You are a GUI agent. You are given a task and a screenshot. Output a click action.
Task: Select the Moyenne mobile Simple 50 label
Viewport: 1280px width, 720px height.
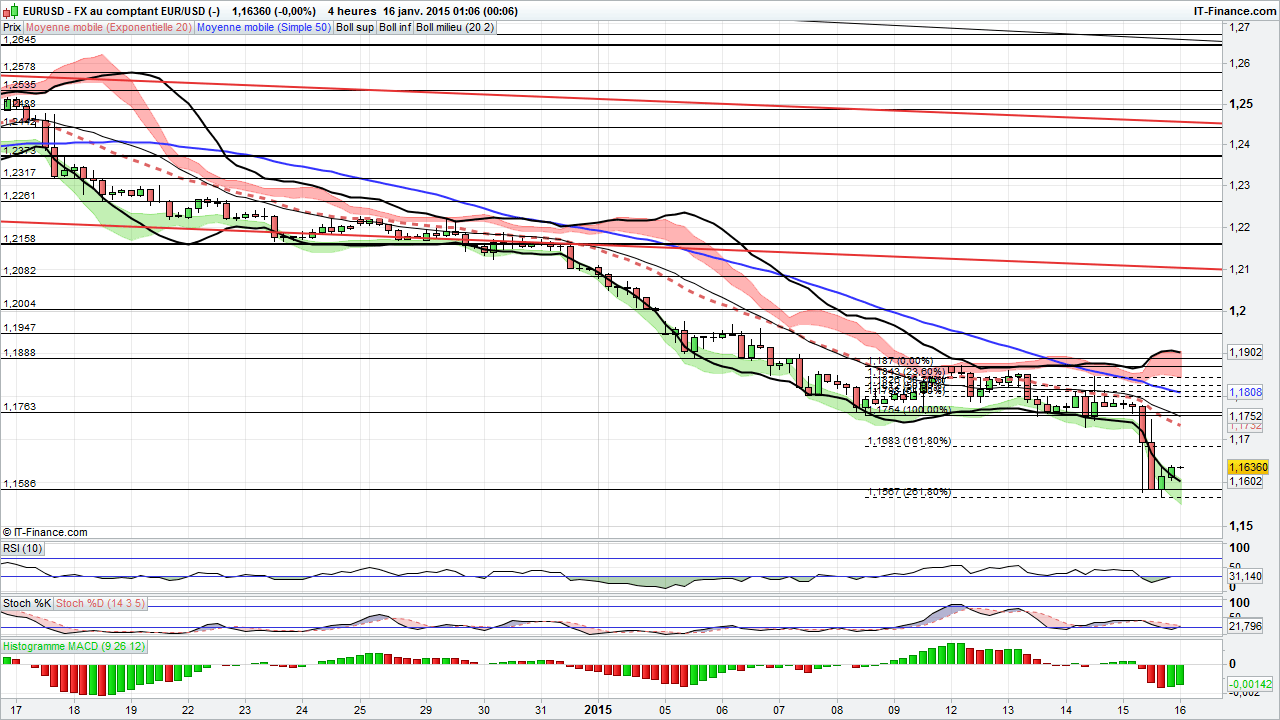coord(263,27)
